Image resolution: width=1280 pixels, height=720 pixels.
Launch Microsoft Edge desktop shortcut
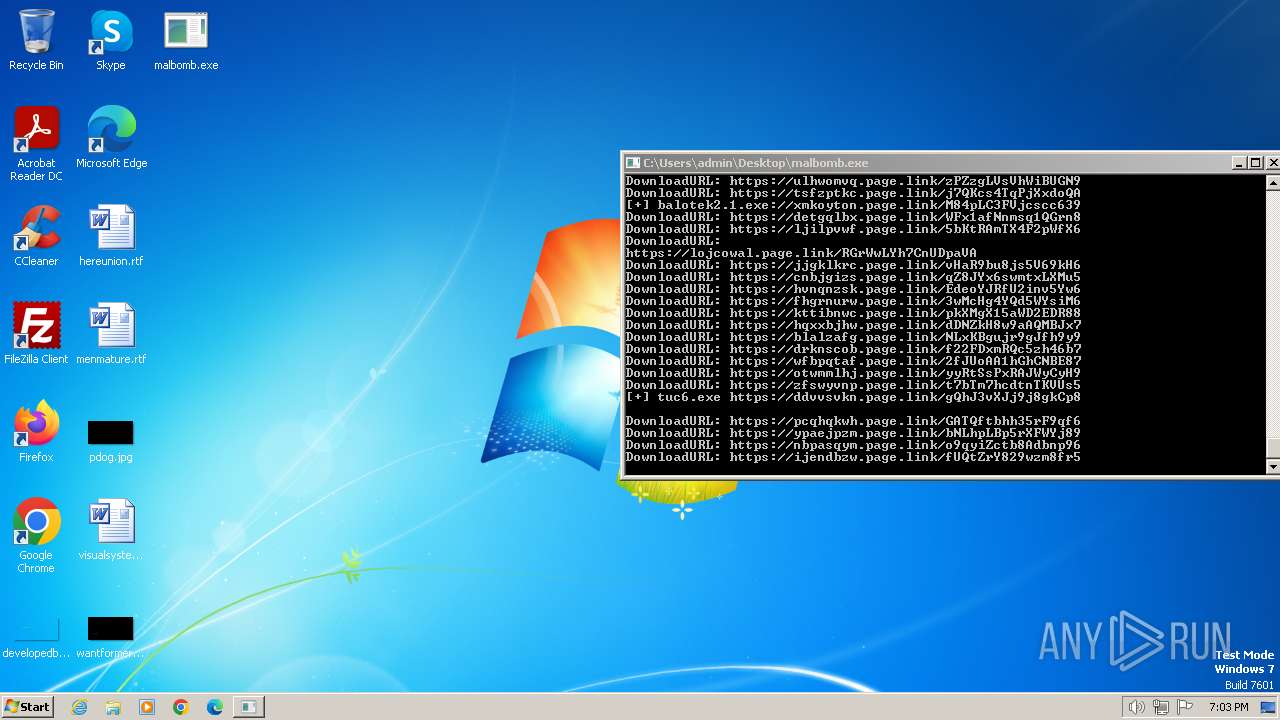point(111,138)
